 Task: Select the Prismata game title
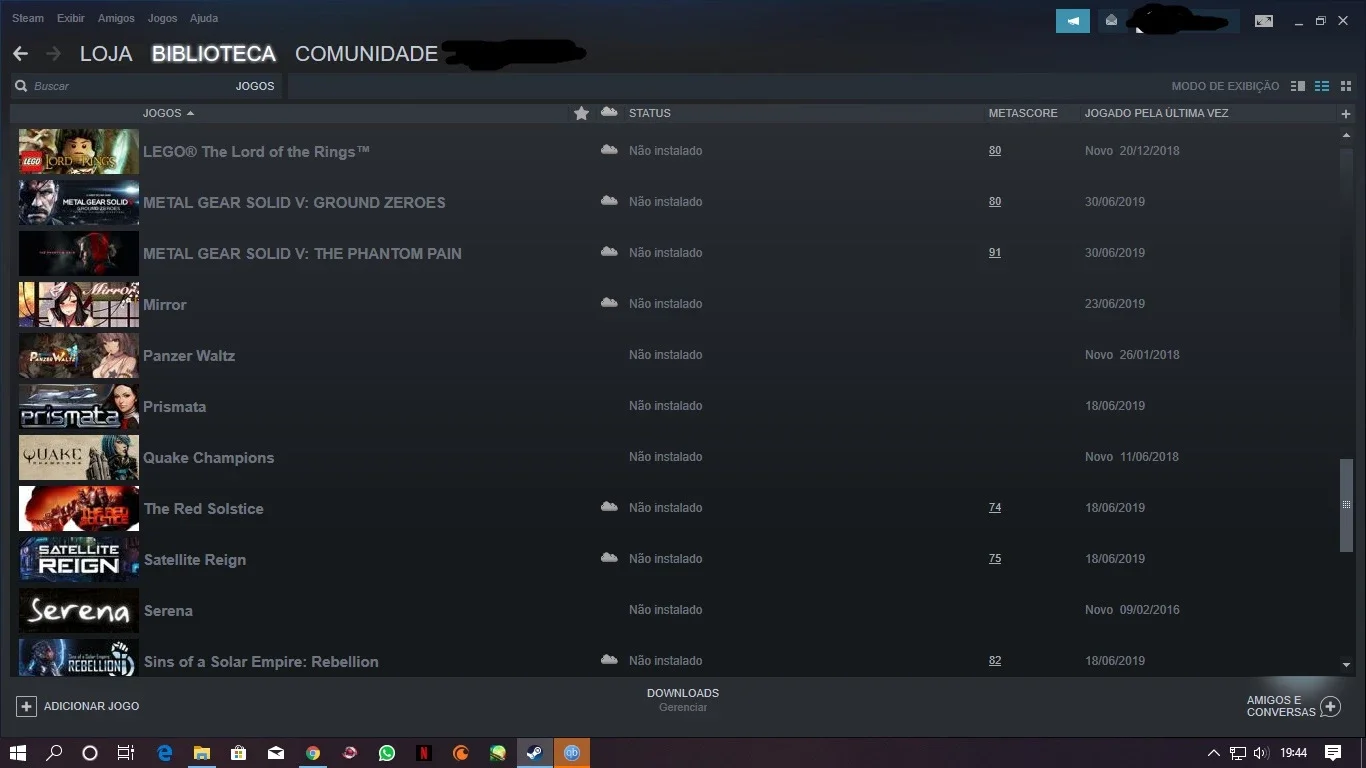tap(175, 406)
